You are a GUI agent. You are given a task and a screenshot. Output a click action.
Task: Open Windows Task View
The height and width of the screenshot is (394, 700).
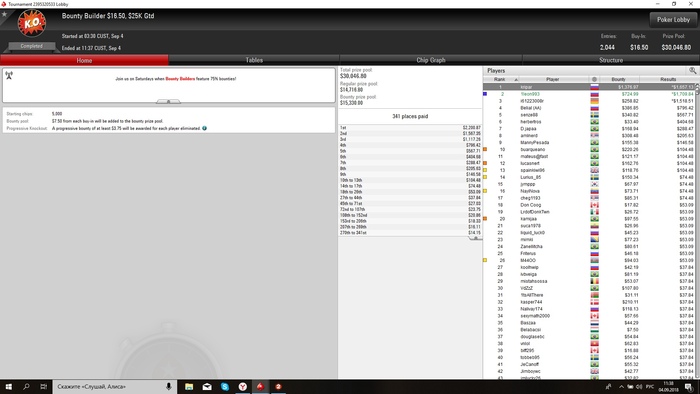(43, 386)
